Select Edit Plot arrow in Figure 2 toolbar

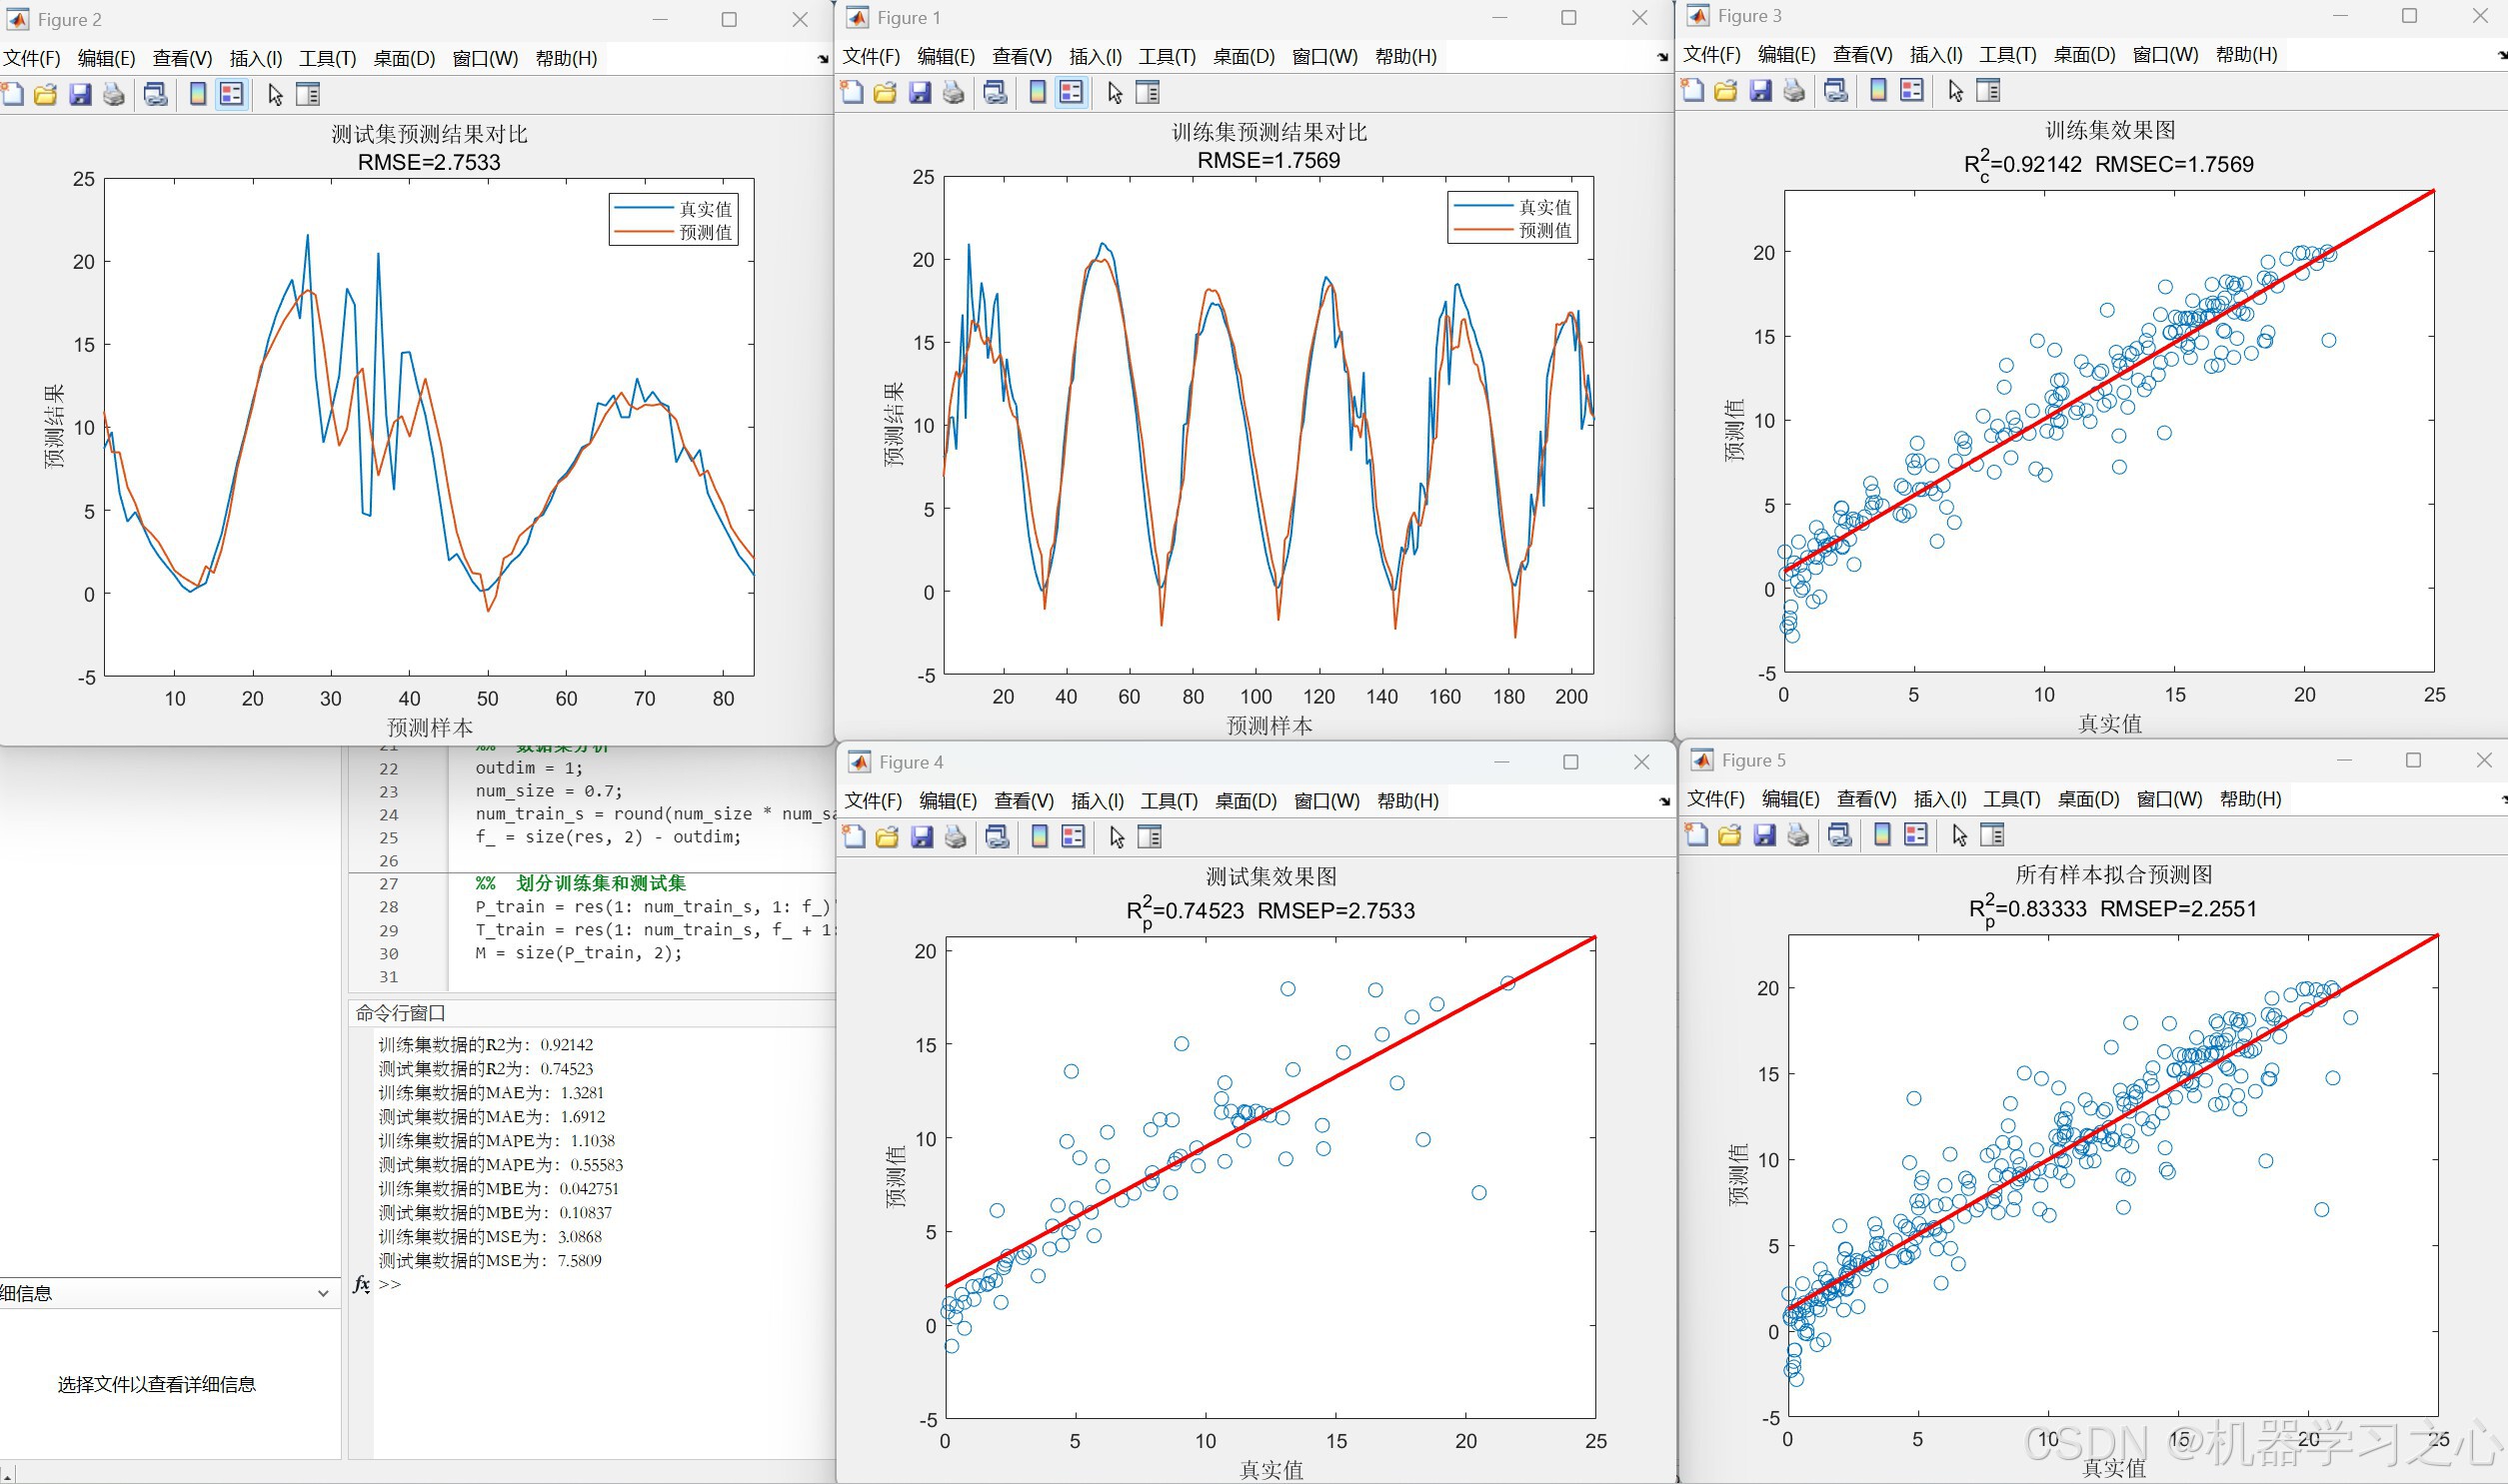pyautogui.click(x=275, y=95)
